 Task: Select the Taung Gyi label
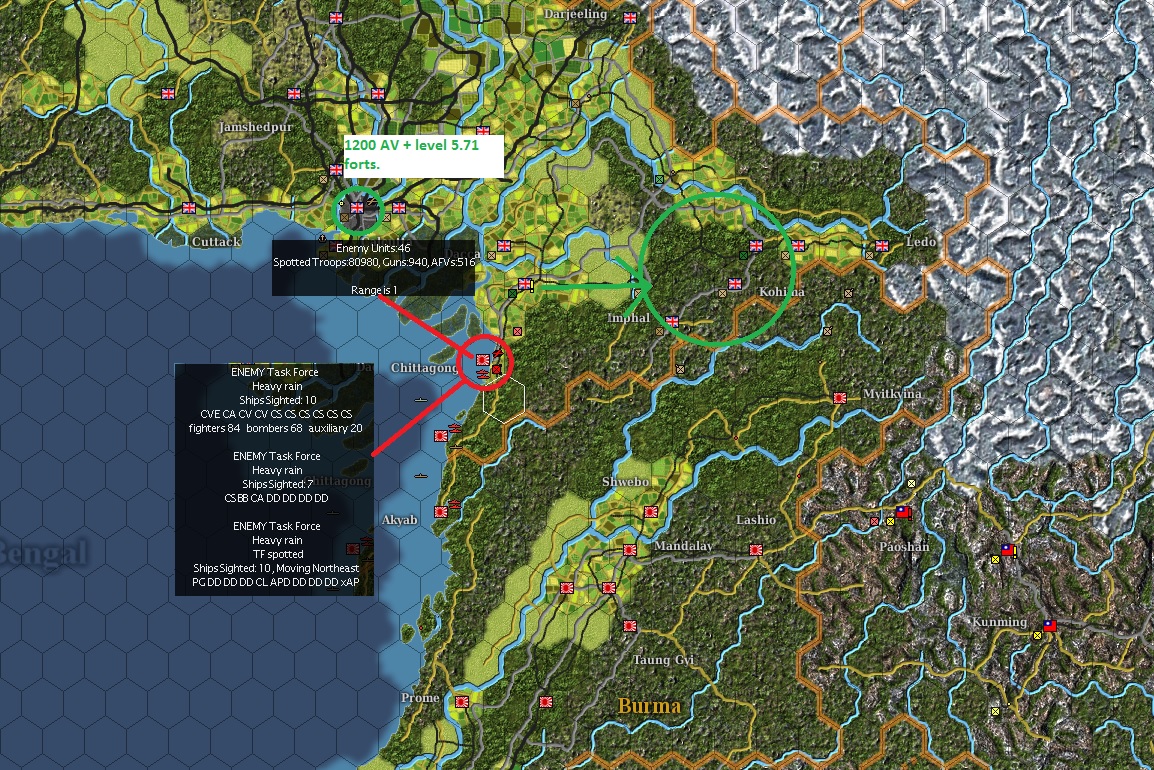coord(663,660)
